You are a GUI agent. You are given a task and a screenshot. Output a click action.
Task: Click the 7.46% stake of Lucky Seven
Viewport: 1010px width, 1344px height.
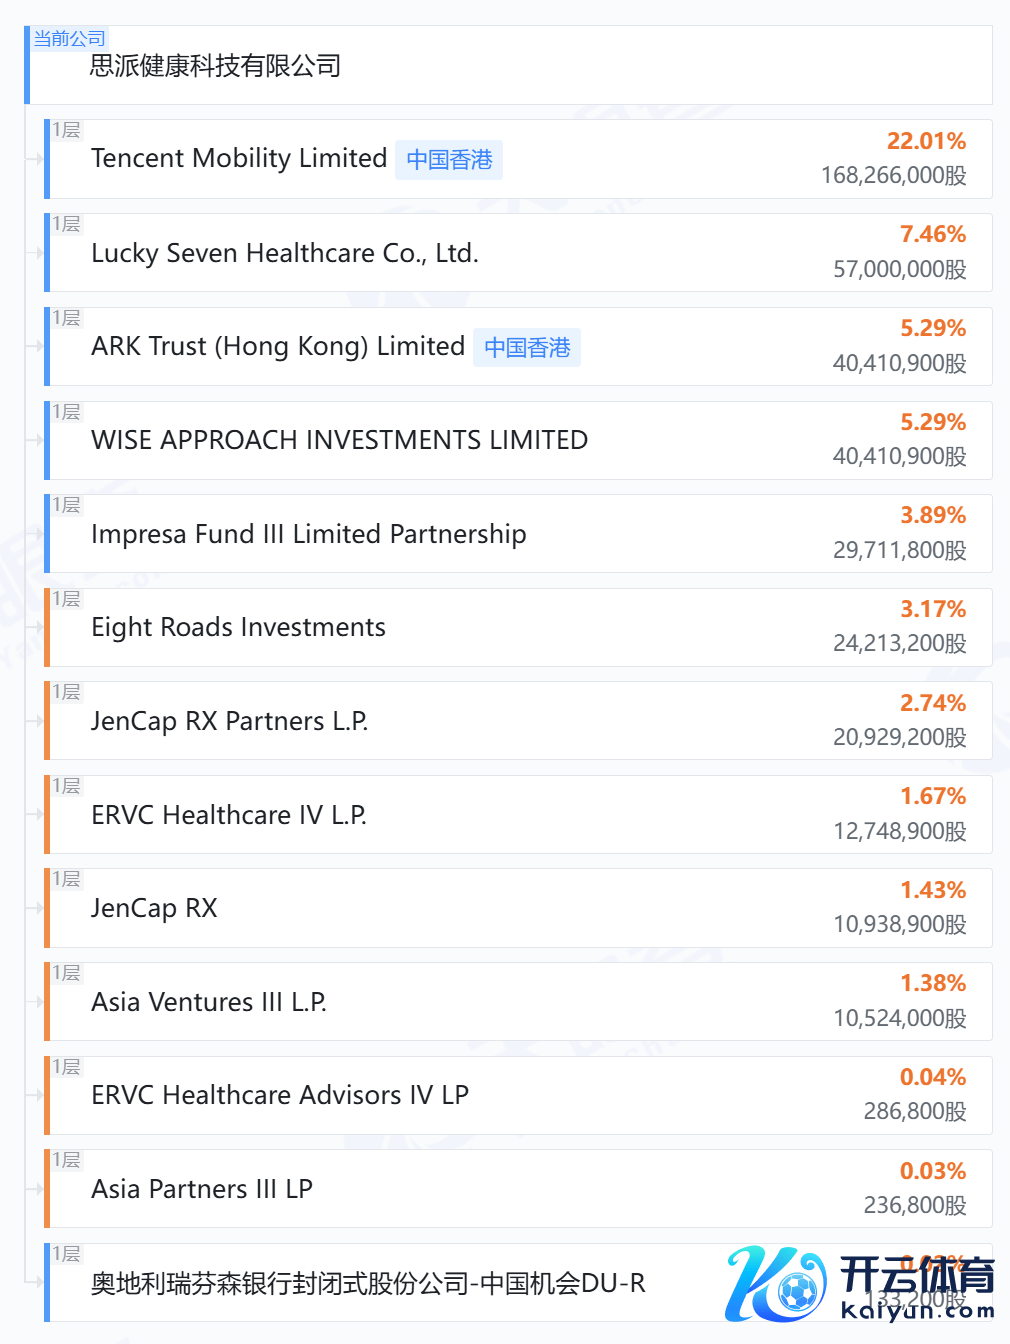click(x=932, y=234)
